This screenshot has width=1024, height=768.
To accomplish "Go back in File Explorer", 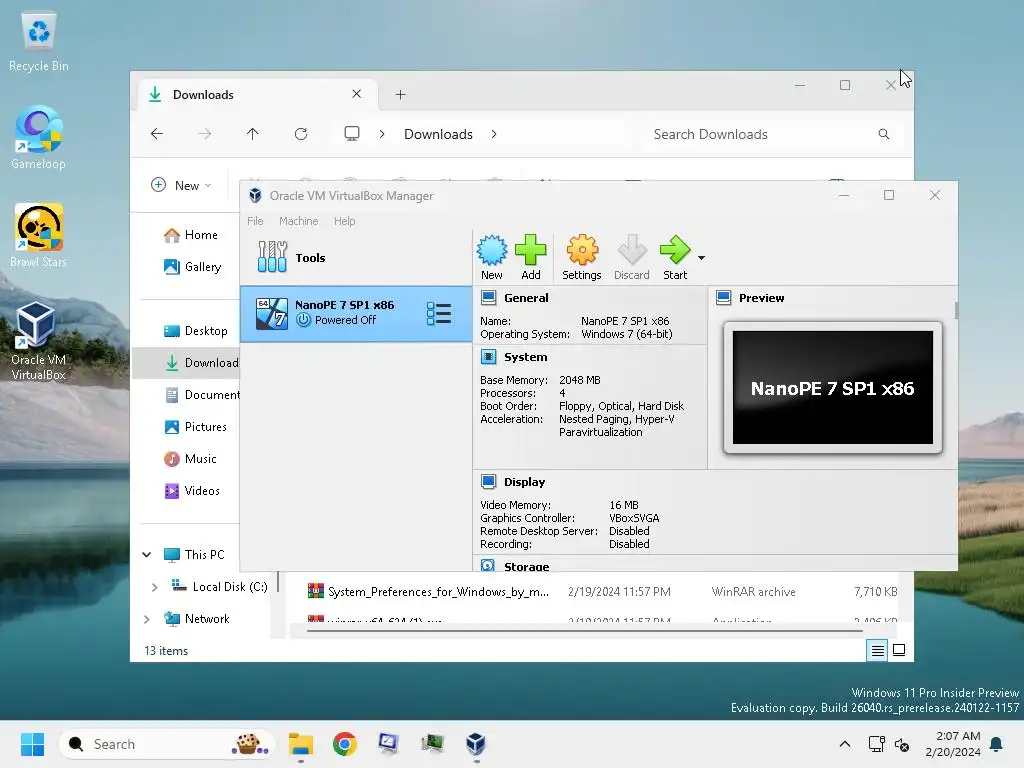I will coord(157,134).
